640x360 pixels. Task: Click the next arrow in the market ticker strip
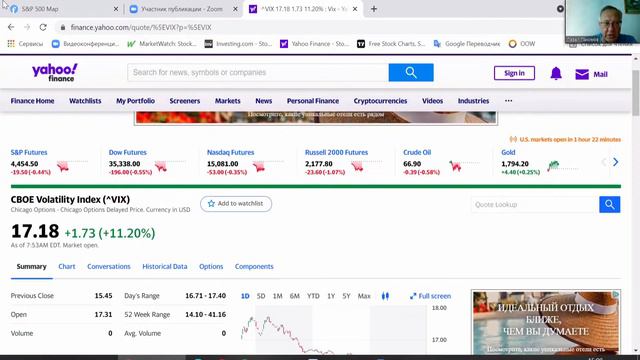point(616,162)
